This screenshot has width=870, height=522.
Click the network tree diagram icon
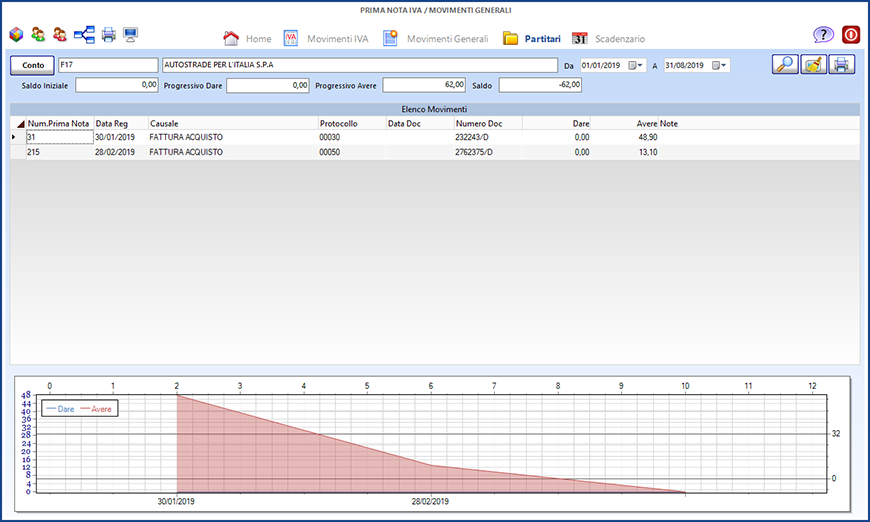[85, 35]
